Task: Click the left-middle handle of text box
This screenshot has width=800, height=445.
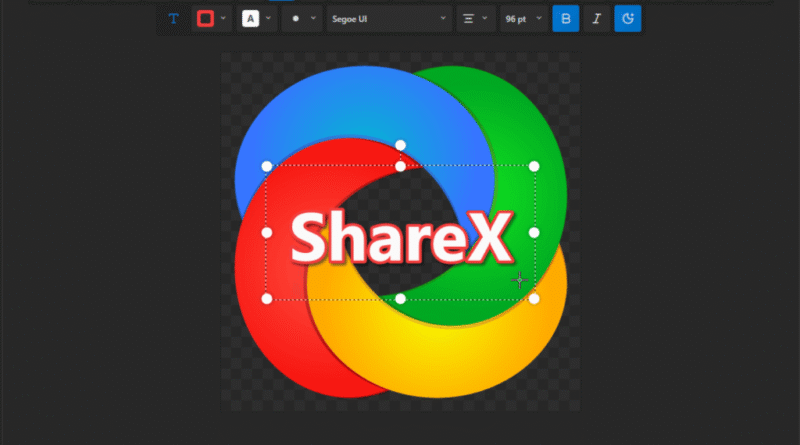Action: click(x=267, y=233)
